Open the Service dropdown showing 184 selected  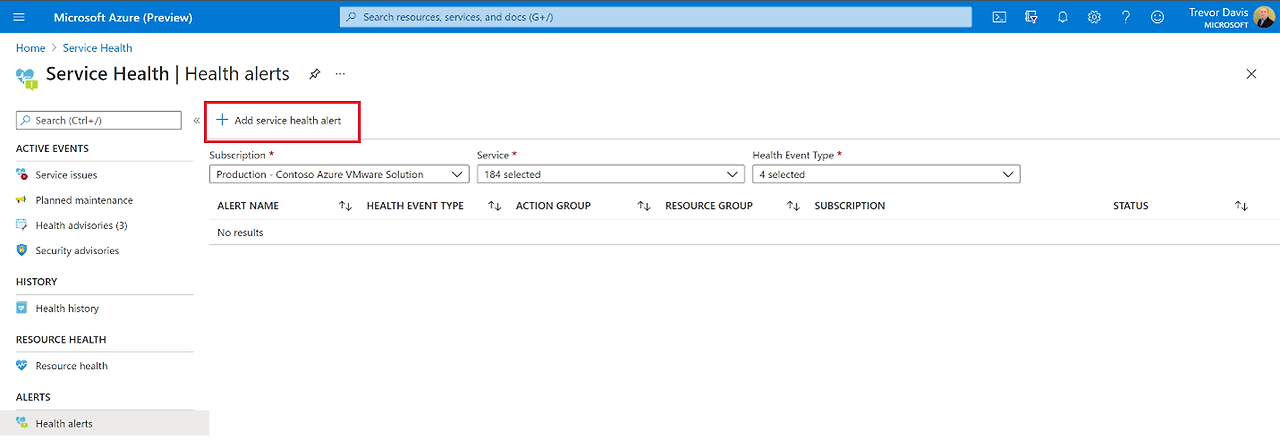pyautogui.click(x=611, y=174)
